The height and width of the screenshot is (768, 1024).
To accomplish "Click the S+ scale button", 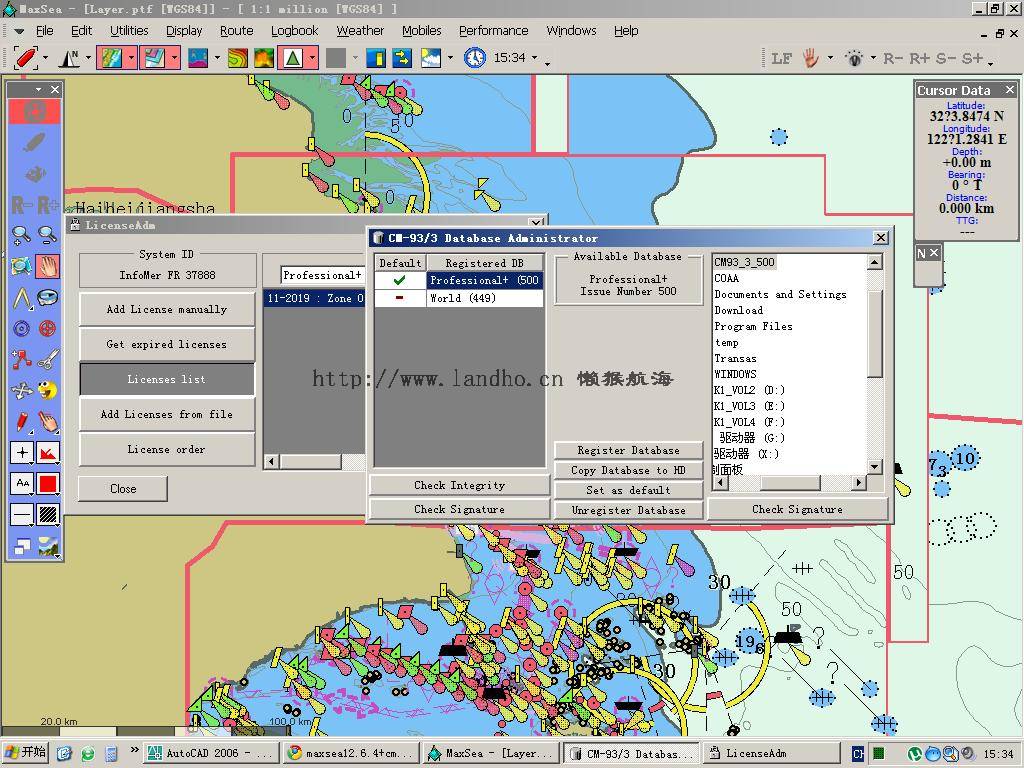I will [x=972, y=58].
